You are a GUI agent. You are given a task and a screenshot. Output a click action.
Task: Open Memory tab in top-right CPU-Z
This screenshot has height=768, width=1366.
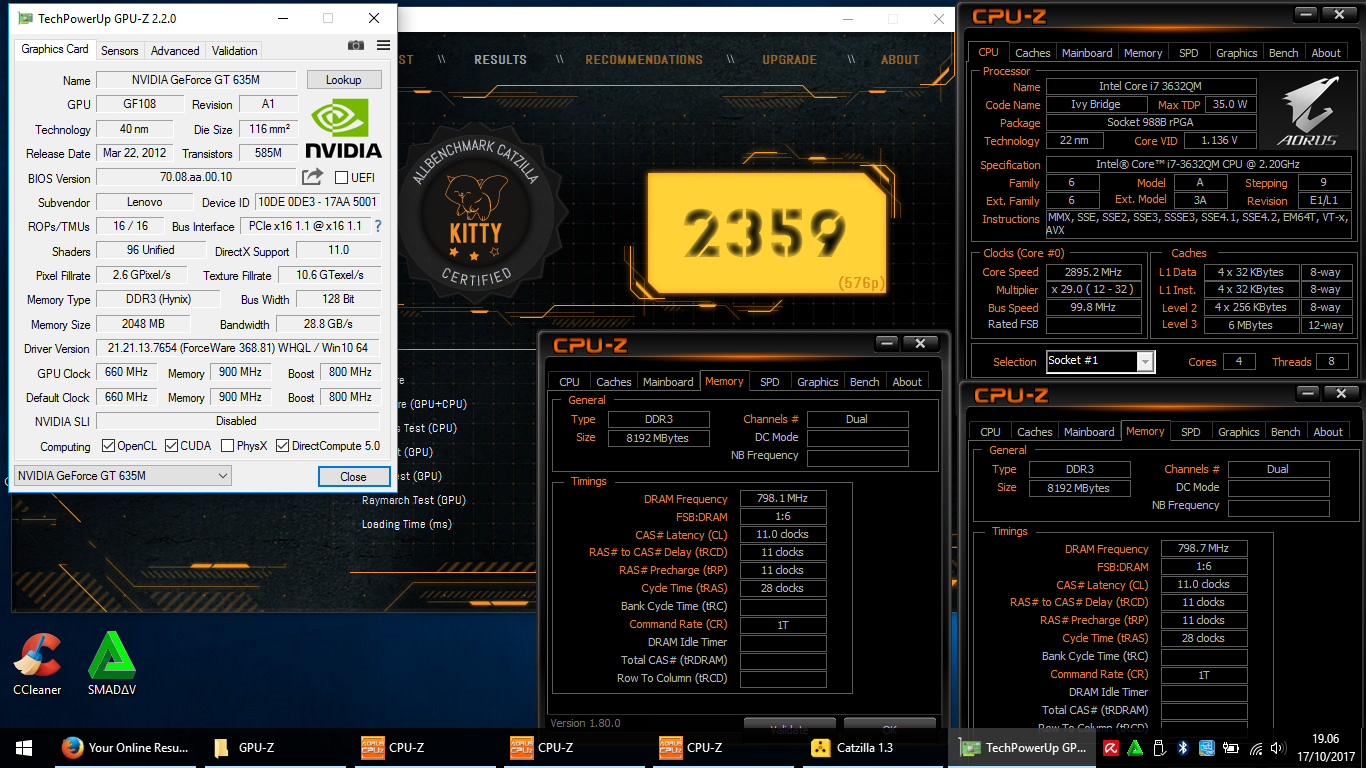pos(1143,53)
